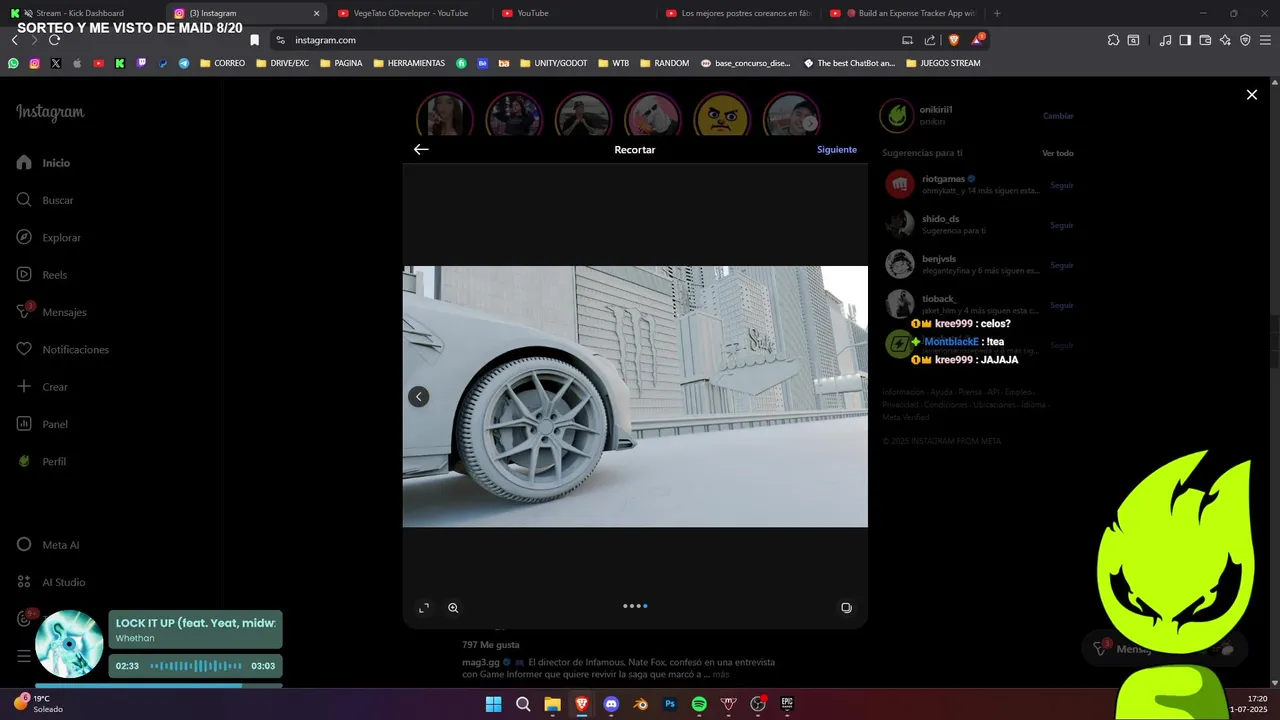This screenshot has height=720, width=1280.
Task: Open Windows Start menu
Action: click(493, 704)
